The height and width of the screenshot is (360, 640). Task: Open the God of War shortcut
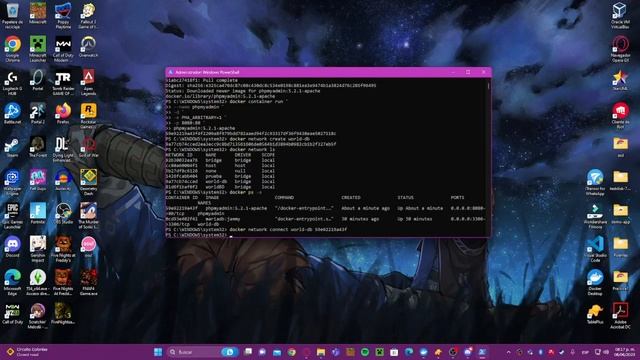pos(88,147)
